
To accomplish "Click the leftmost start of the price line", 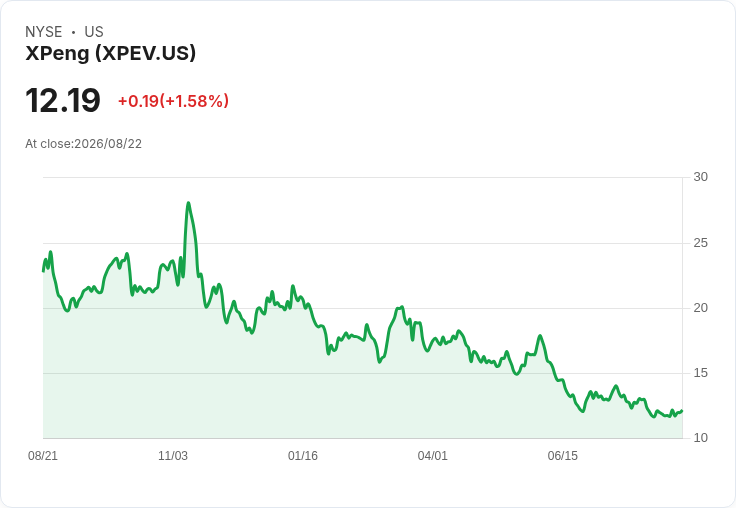I will 43,271.
